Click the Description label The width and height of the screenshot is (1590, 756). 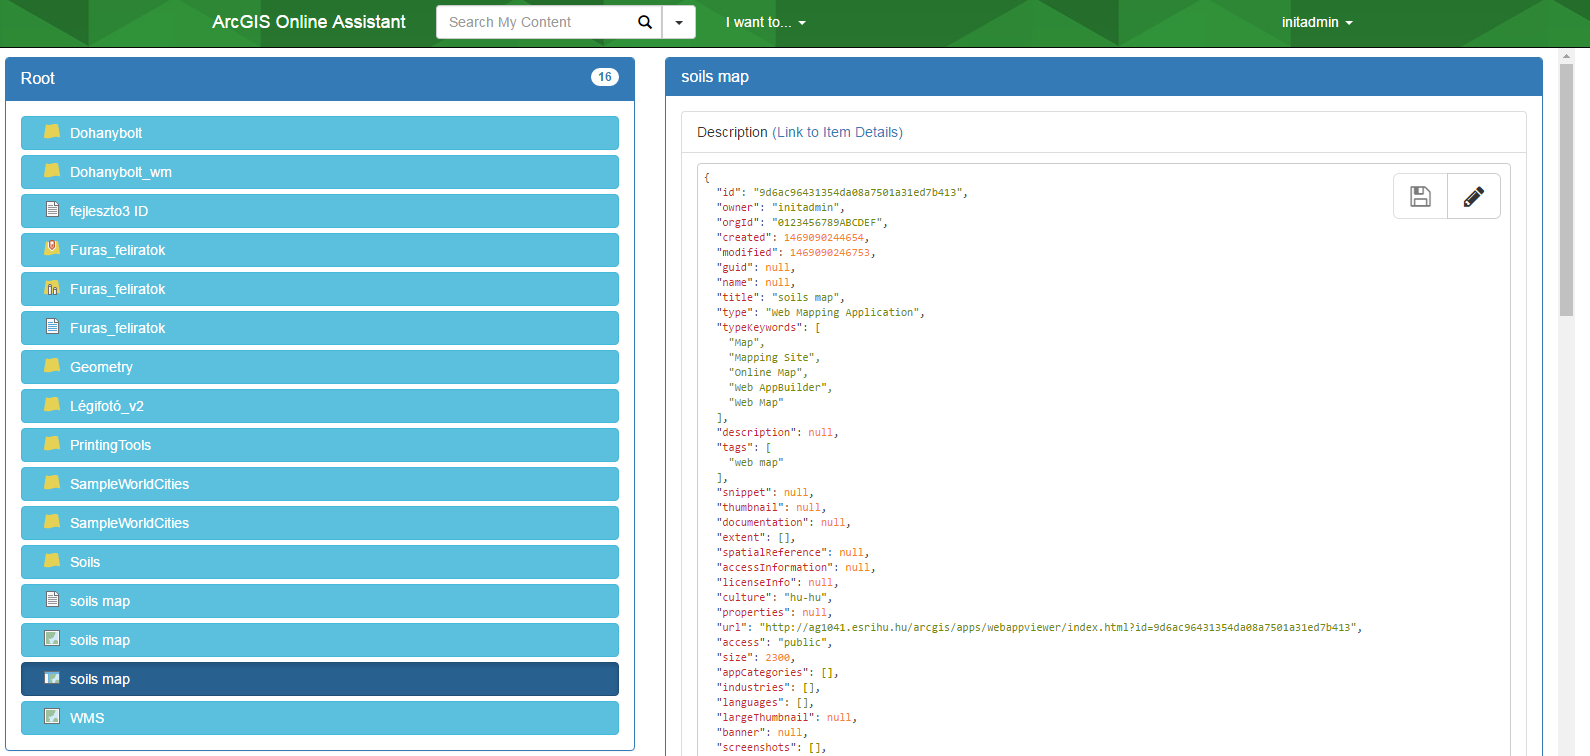[x=732, y=132]
